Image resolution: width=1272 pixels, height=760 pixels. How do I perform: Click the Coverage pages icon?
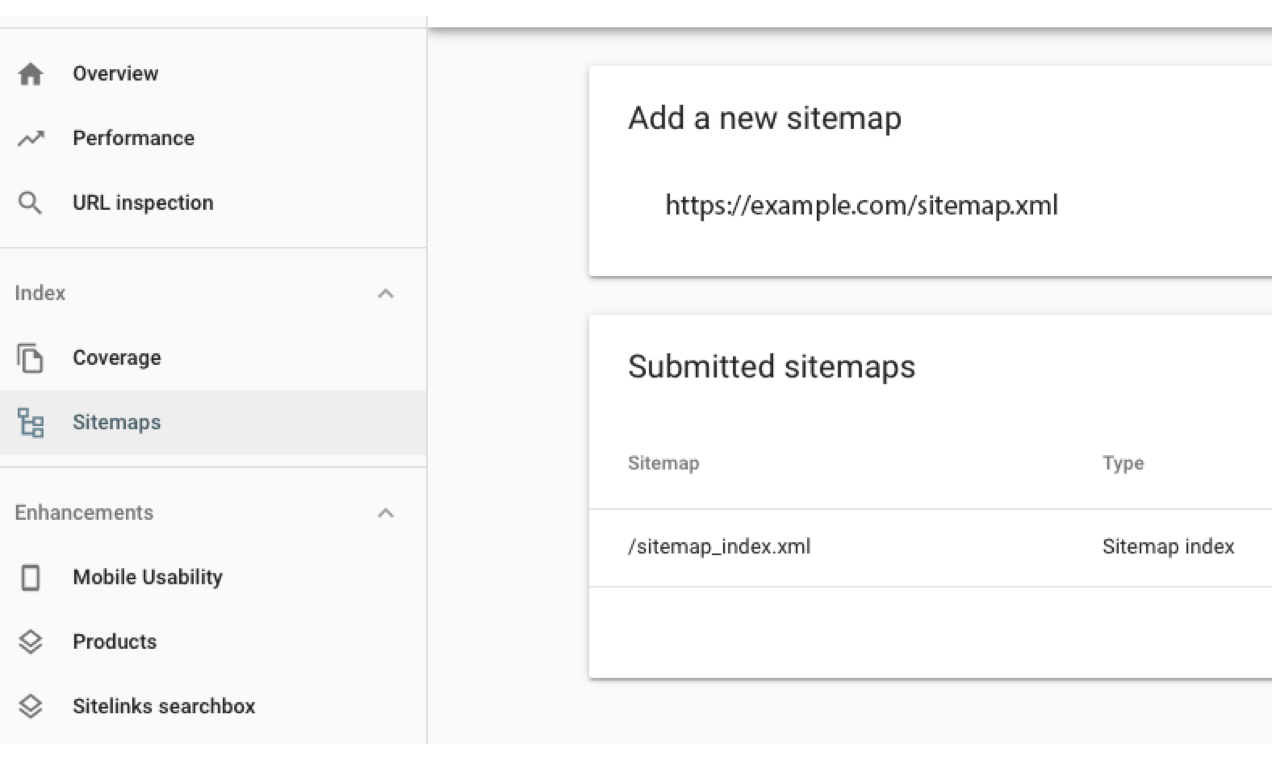32,358
